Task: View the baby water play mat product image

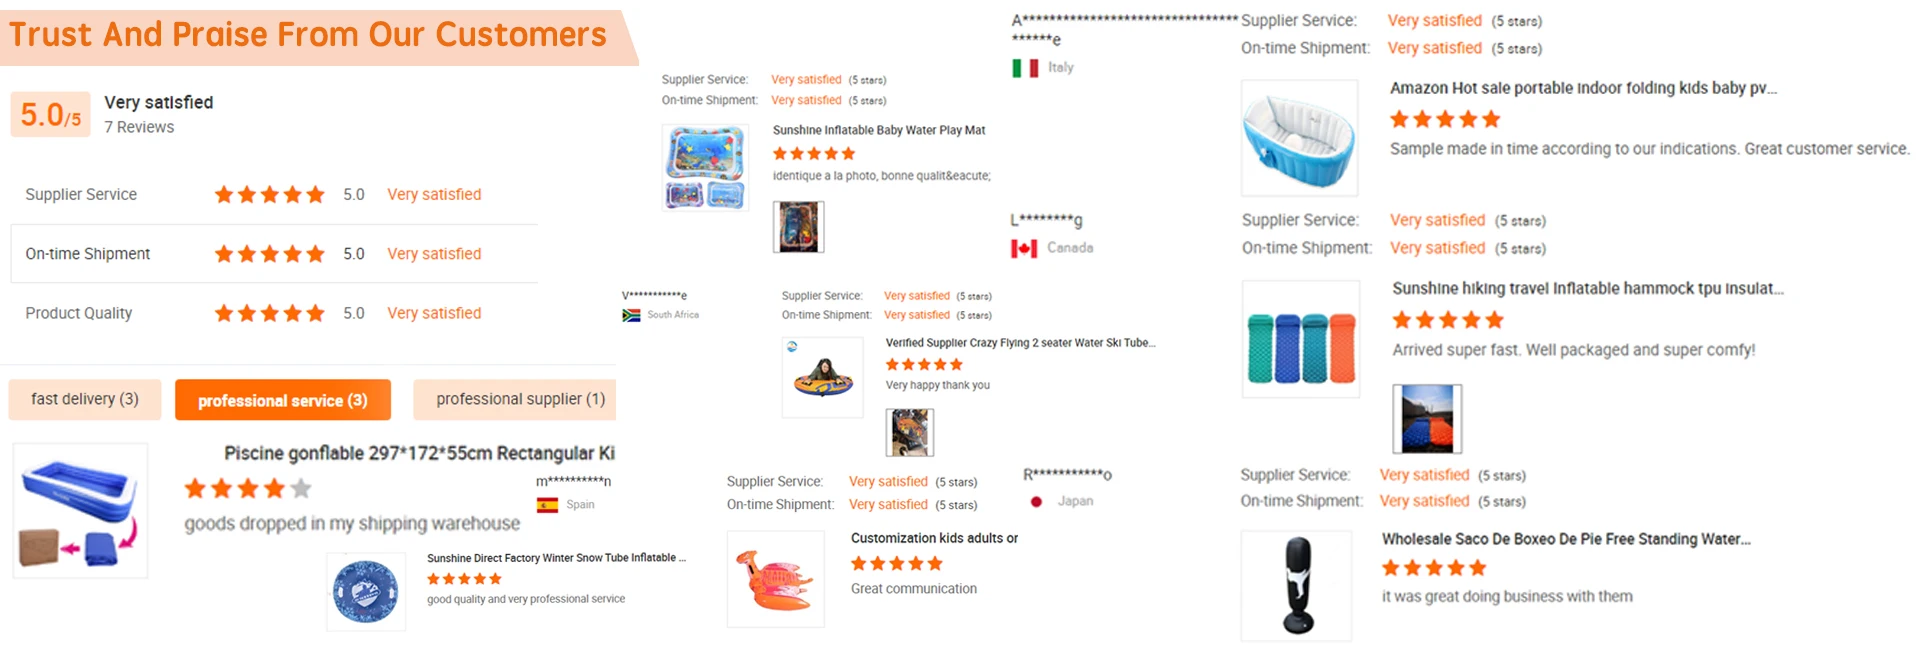Action: click(705, 167)
